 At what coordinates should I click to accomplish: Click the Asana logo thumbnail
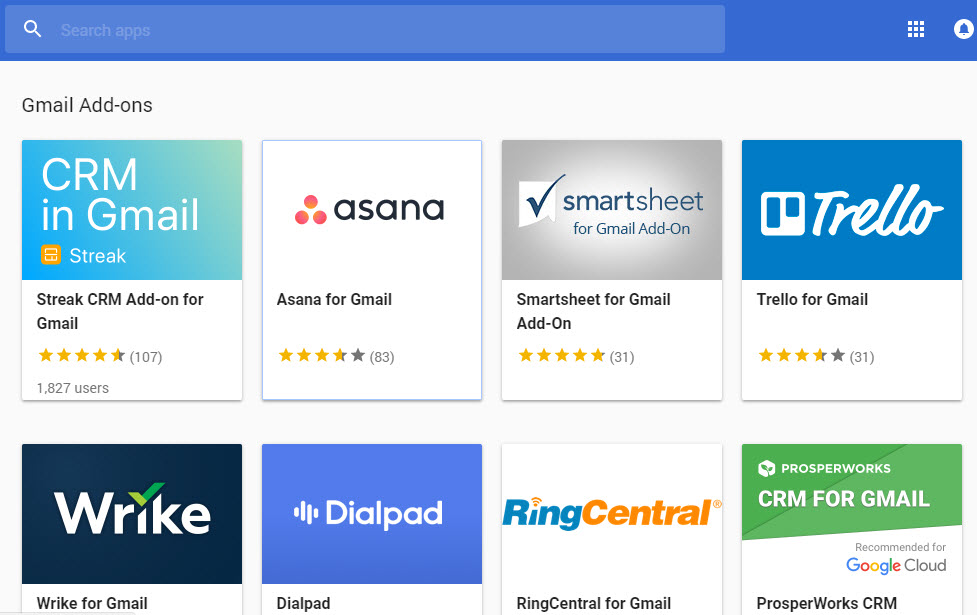tap(372, 210)
